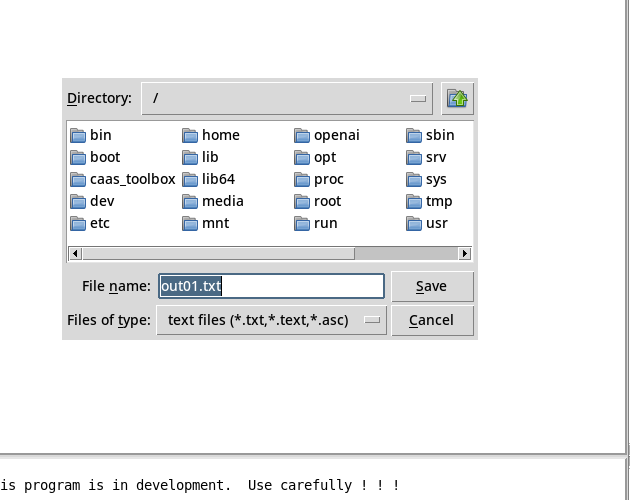Select the sys folder icon

414,180
